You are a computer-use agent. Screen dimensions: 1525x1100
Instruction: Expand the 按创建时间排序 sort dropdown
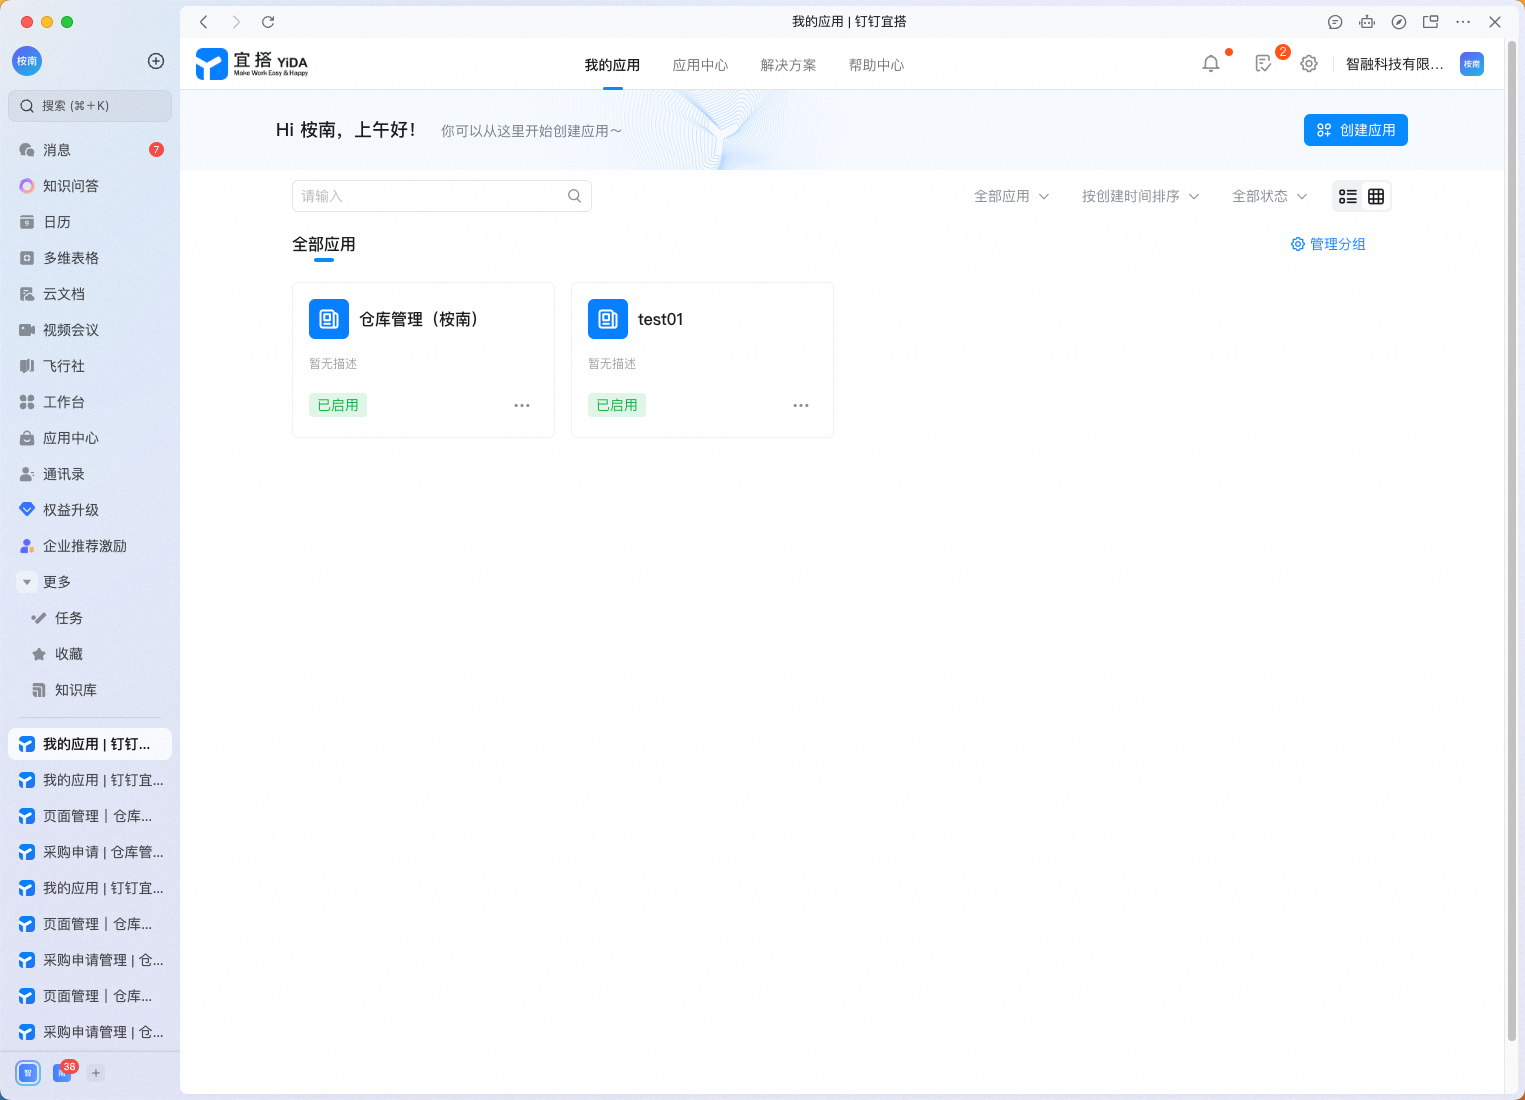[1140, 196]
